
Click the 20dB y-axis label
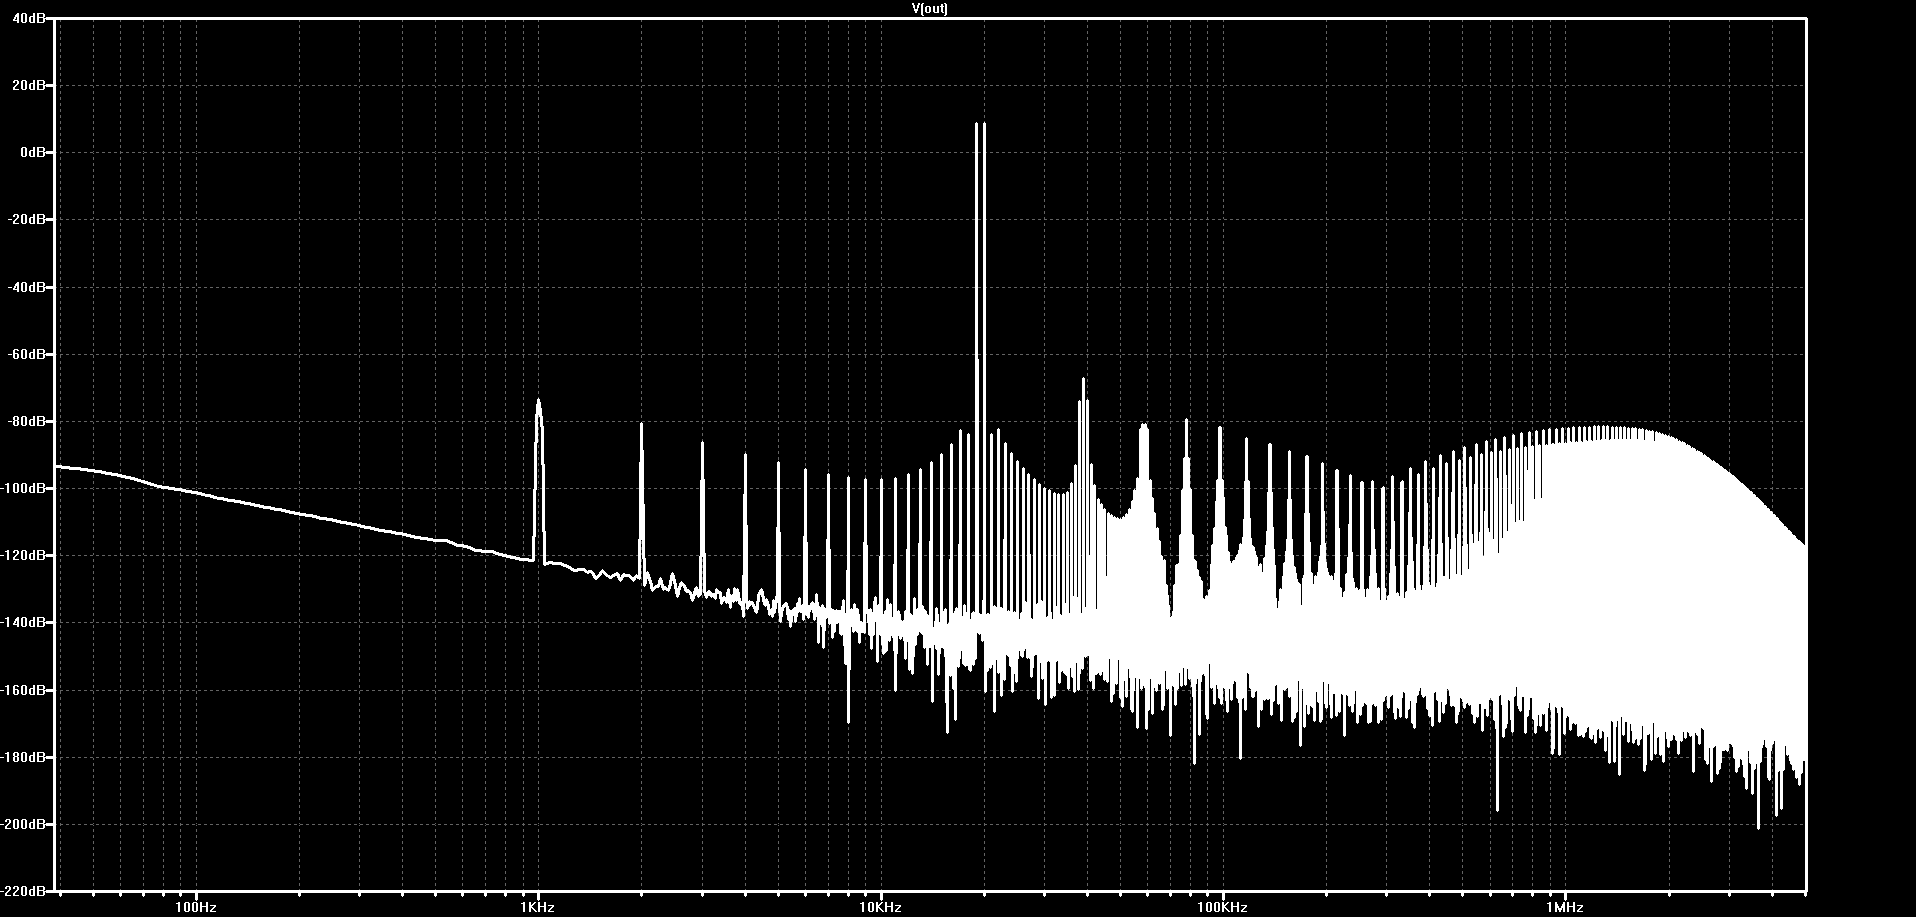[30, 85]
